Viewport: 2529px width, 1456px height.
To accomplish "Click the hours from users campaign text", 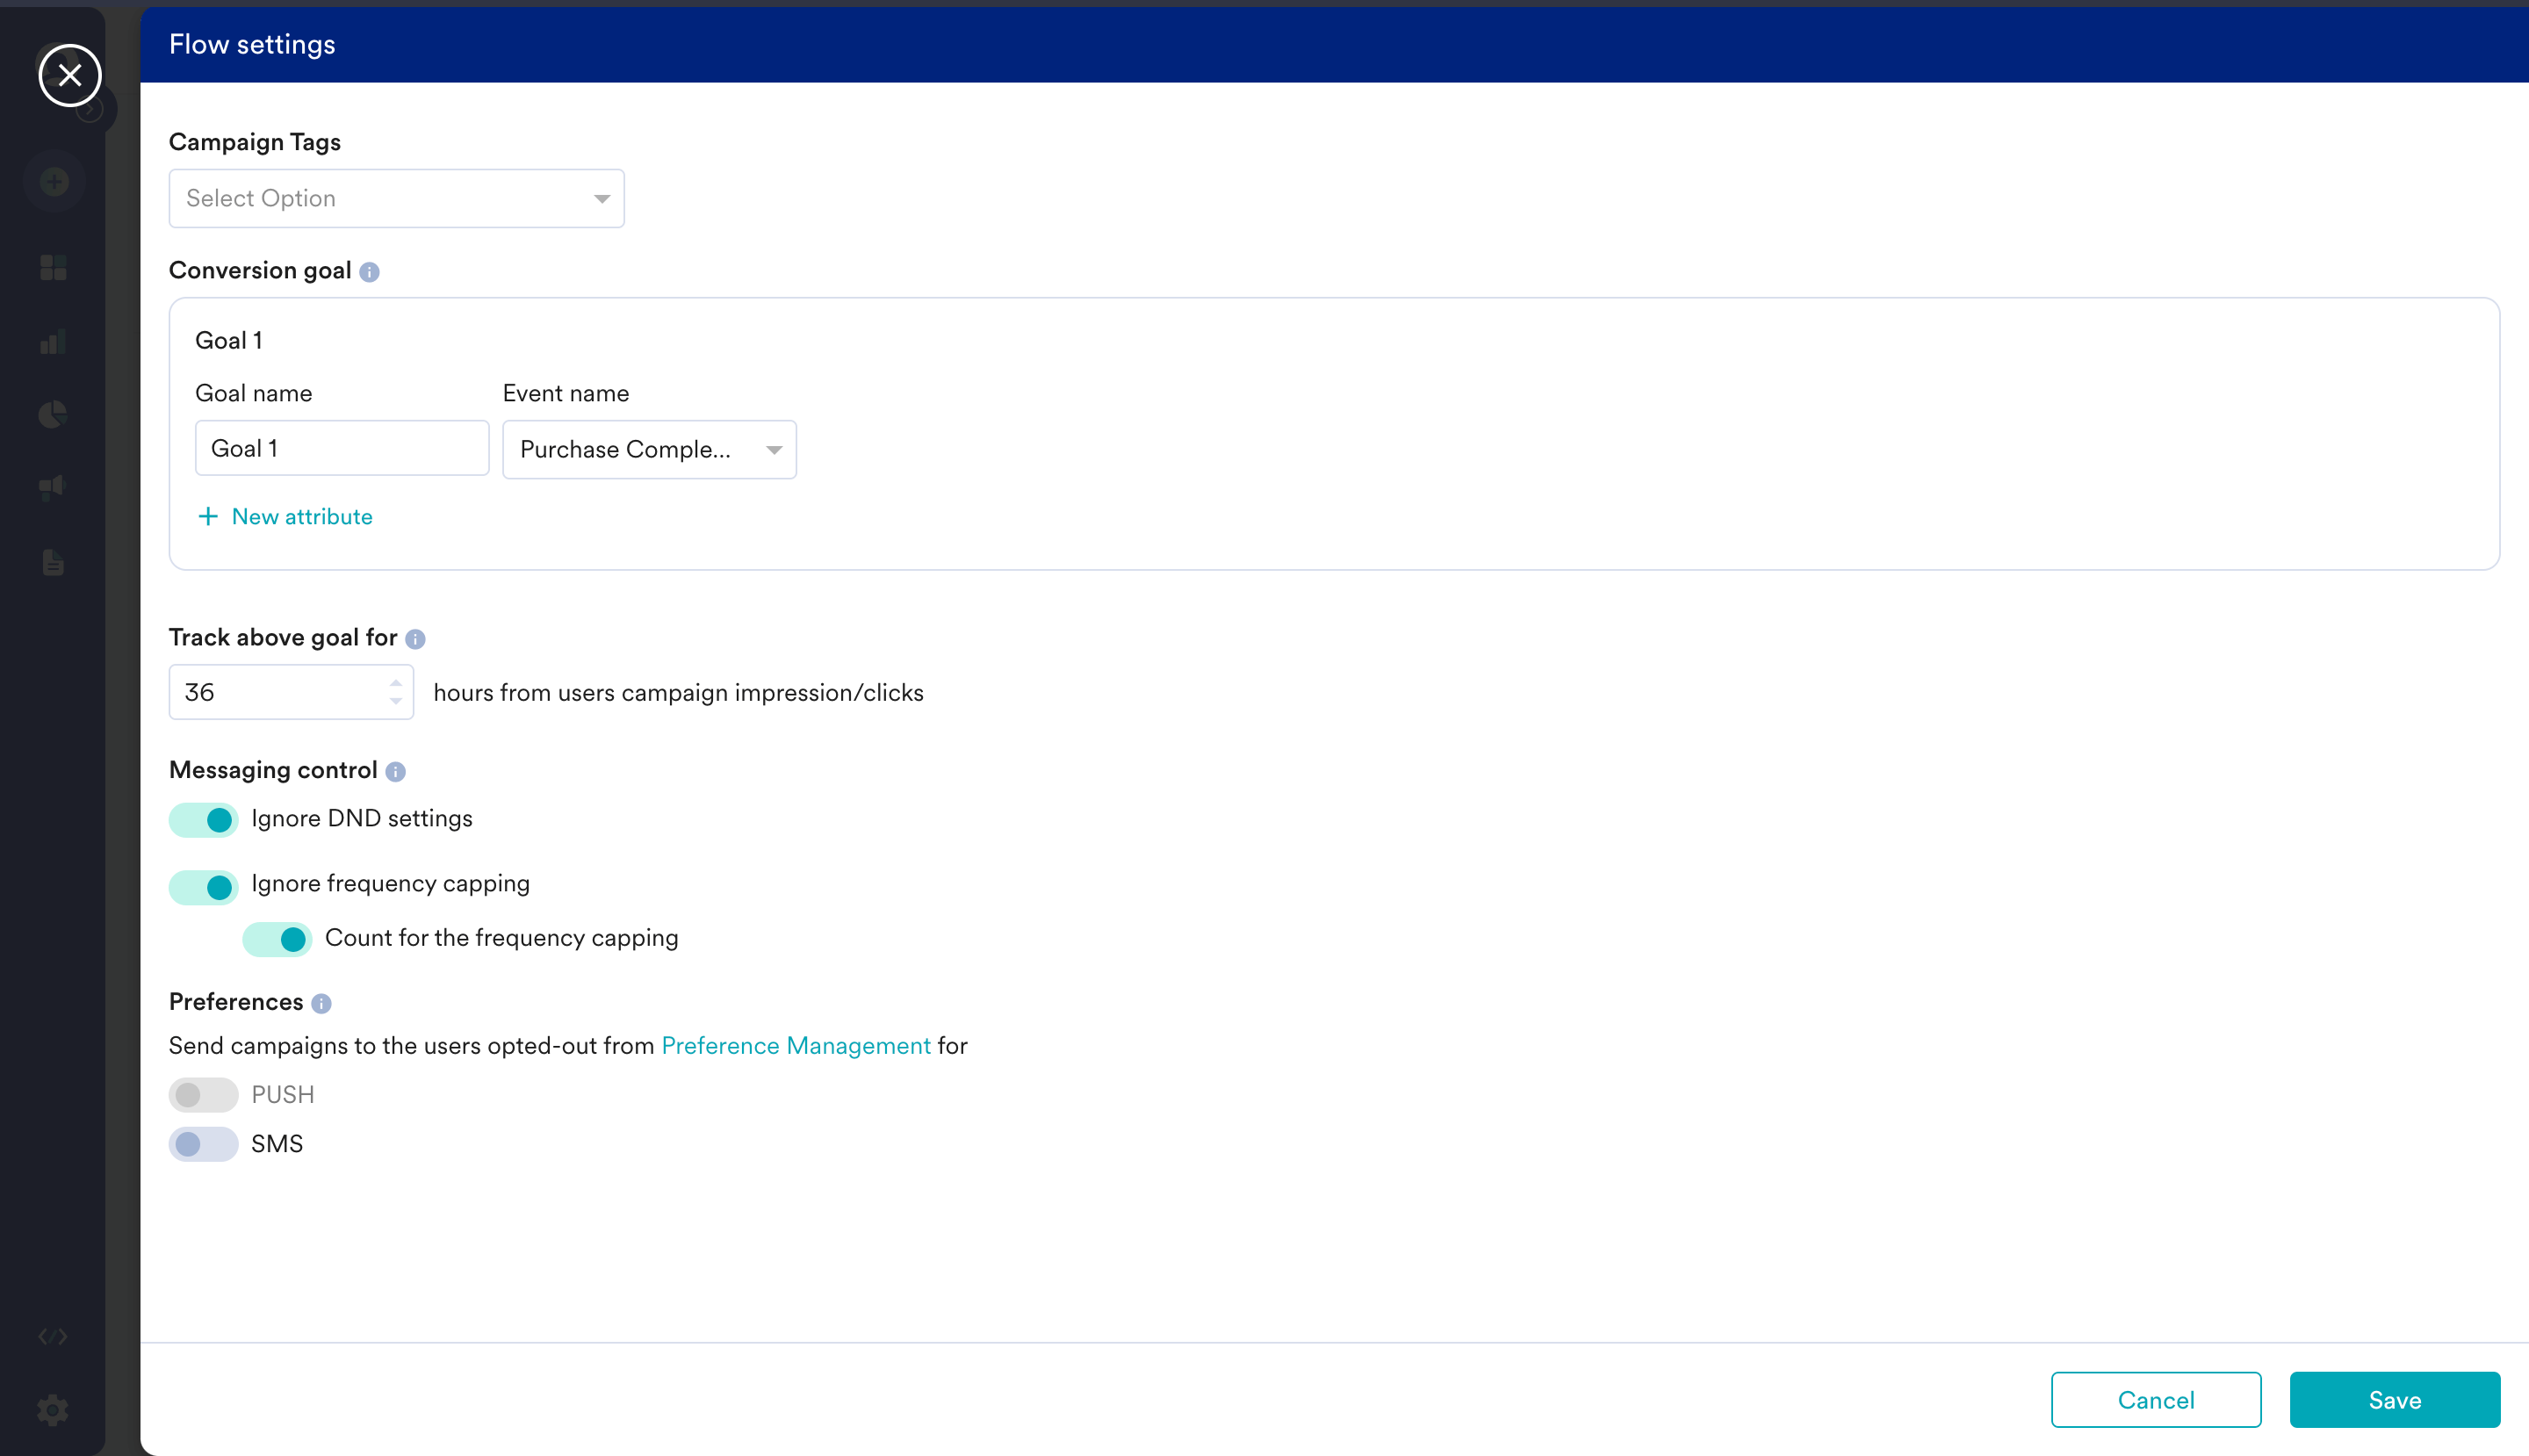I will pyautogui.click(x=679, y=693).
